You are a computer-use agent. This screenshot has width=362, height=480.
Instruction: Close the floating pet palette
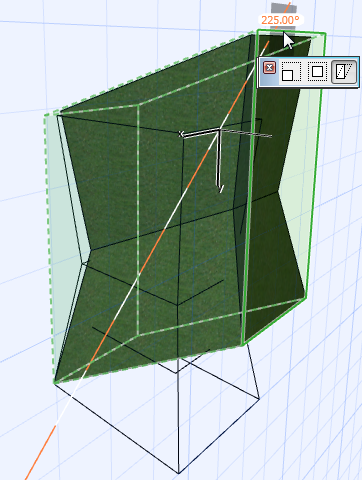tap(269, 68)
